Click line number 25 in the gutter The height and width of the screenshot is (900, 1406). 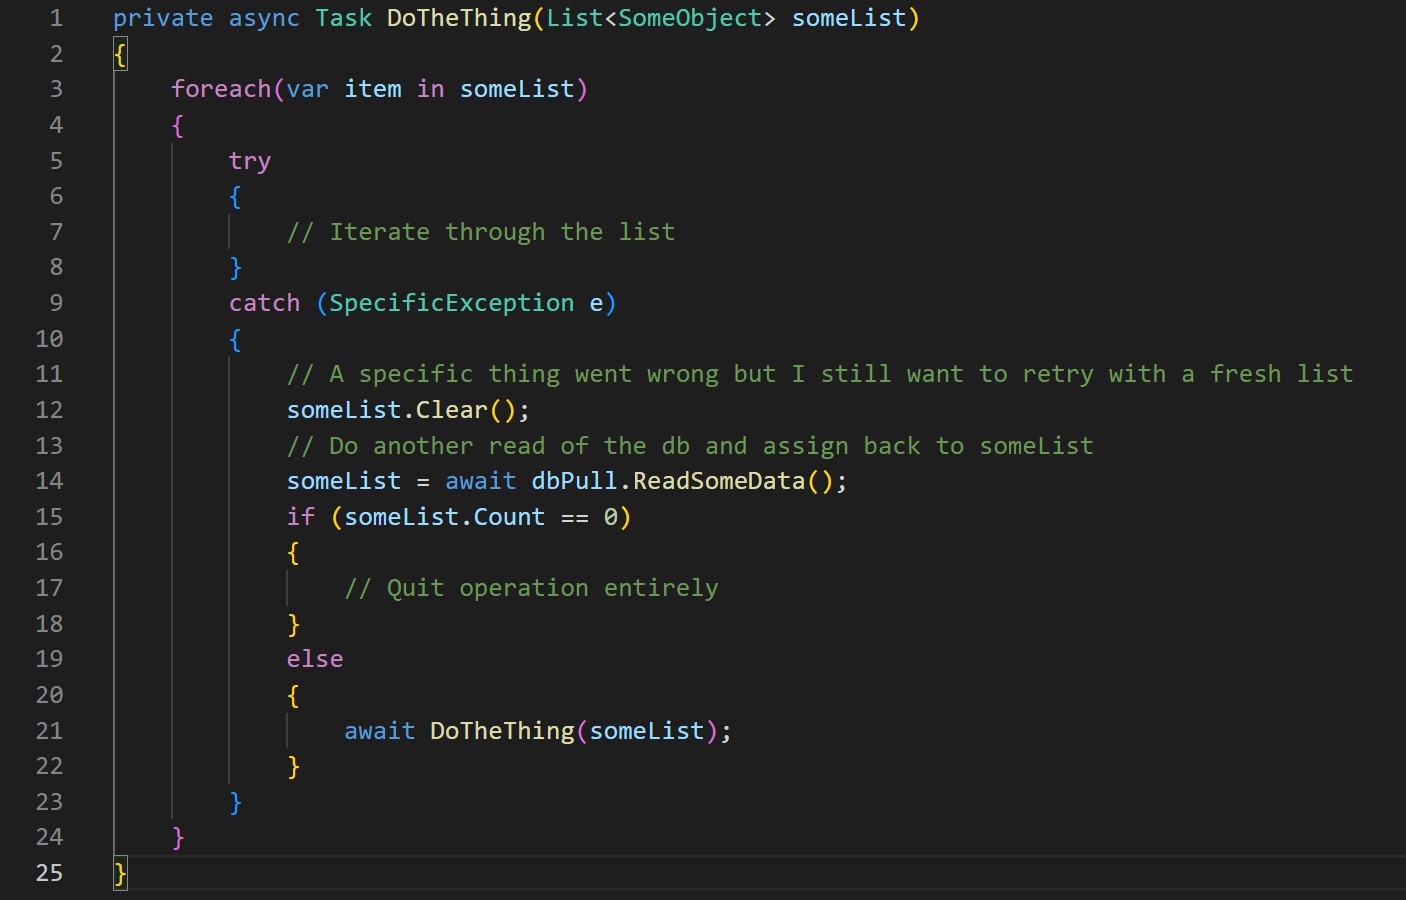pos(49,873)
